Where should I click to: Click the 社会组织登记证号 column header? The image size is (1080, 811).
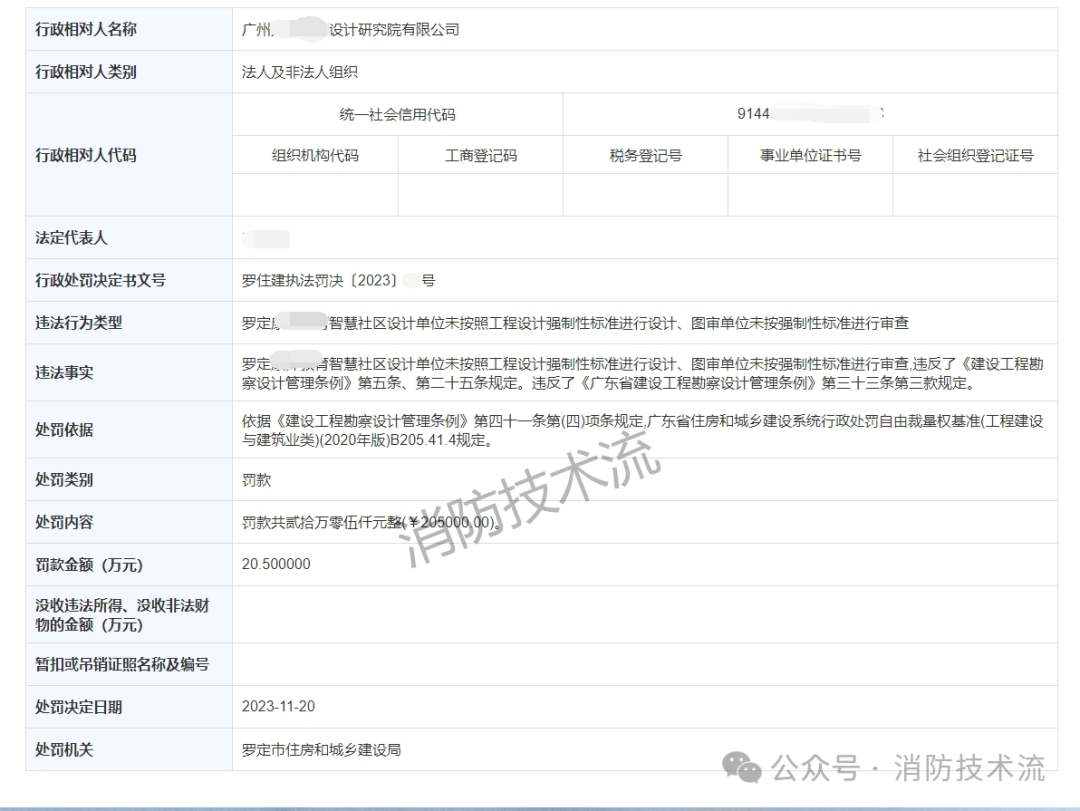975,156
